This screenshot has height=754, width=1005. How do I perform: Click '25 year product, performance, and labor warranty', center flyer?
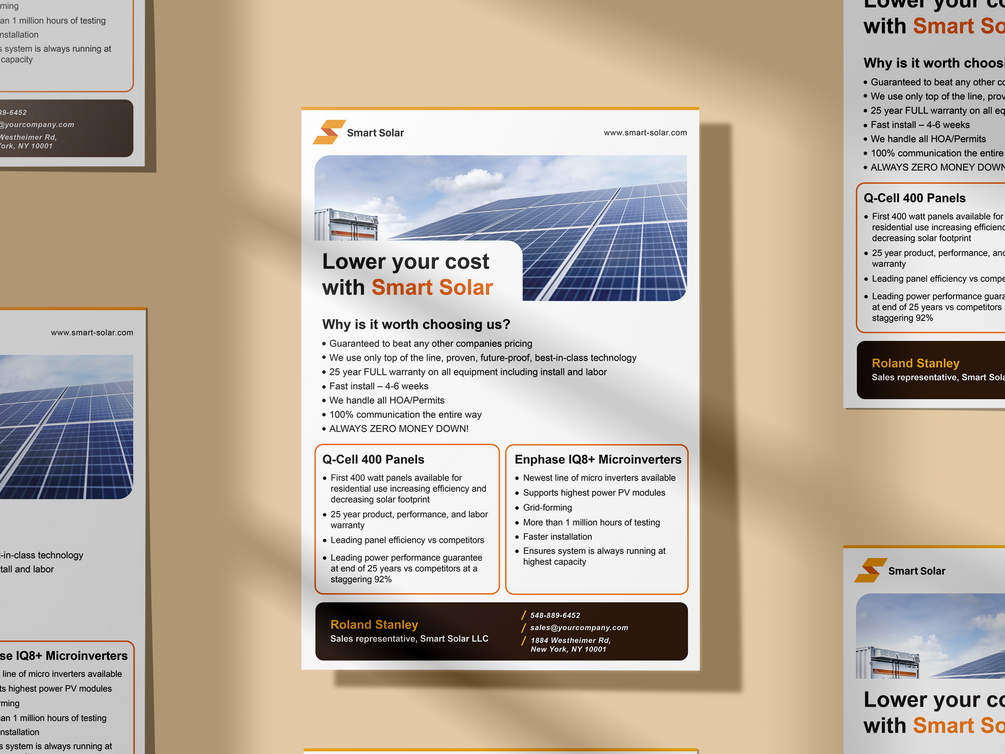pyautogui.click(x=409, y=519)
